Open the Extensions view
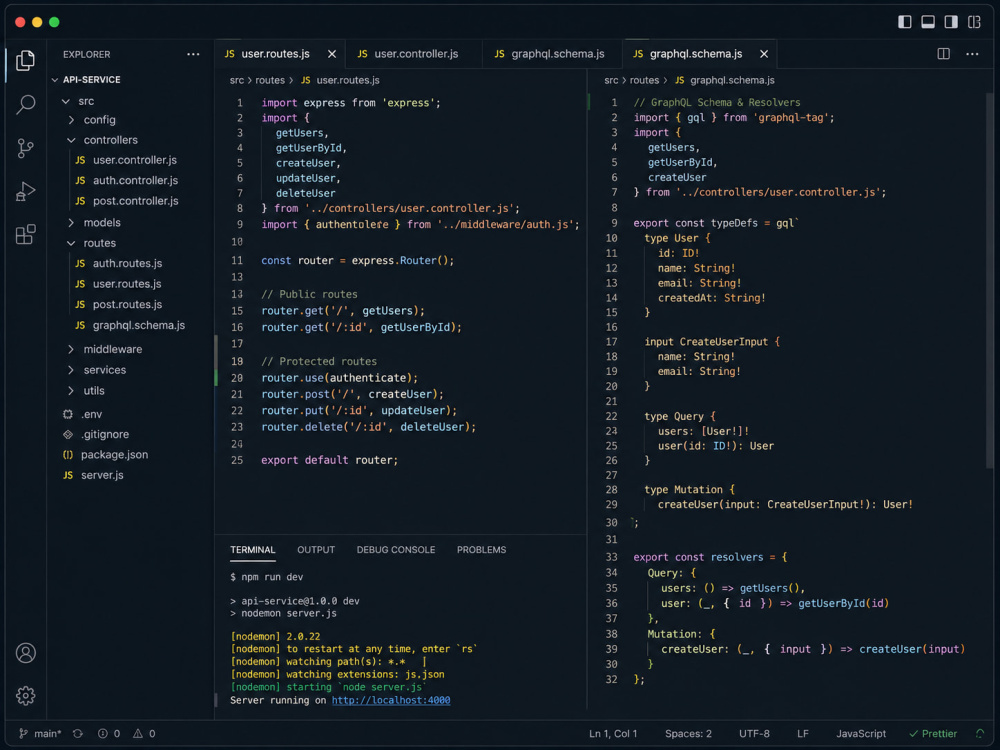This screenshot has height=750, width=1000. coord(26,234)
